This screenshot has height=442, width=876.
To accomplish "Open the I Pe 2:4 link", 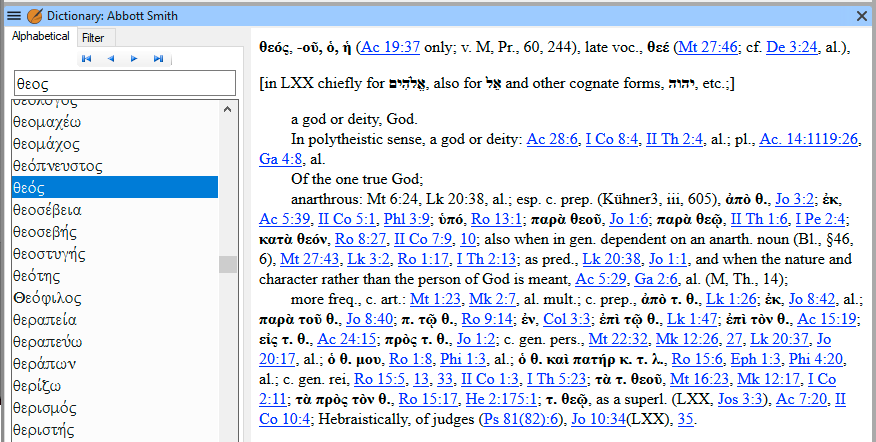I will [820, 219].
